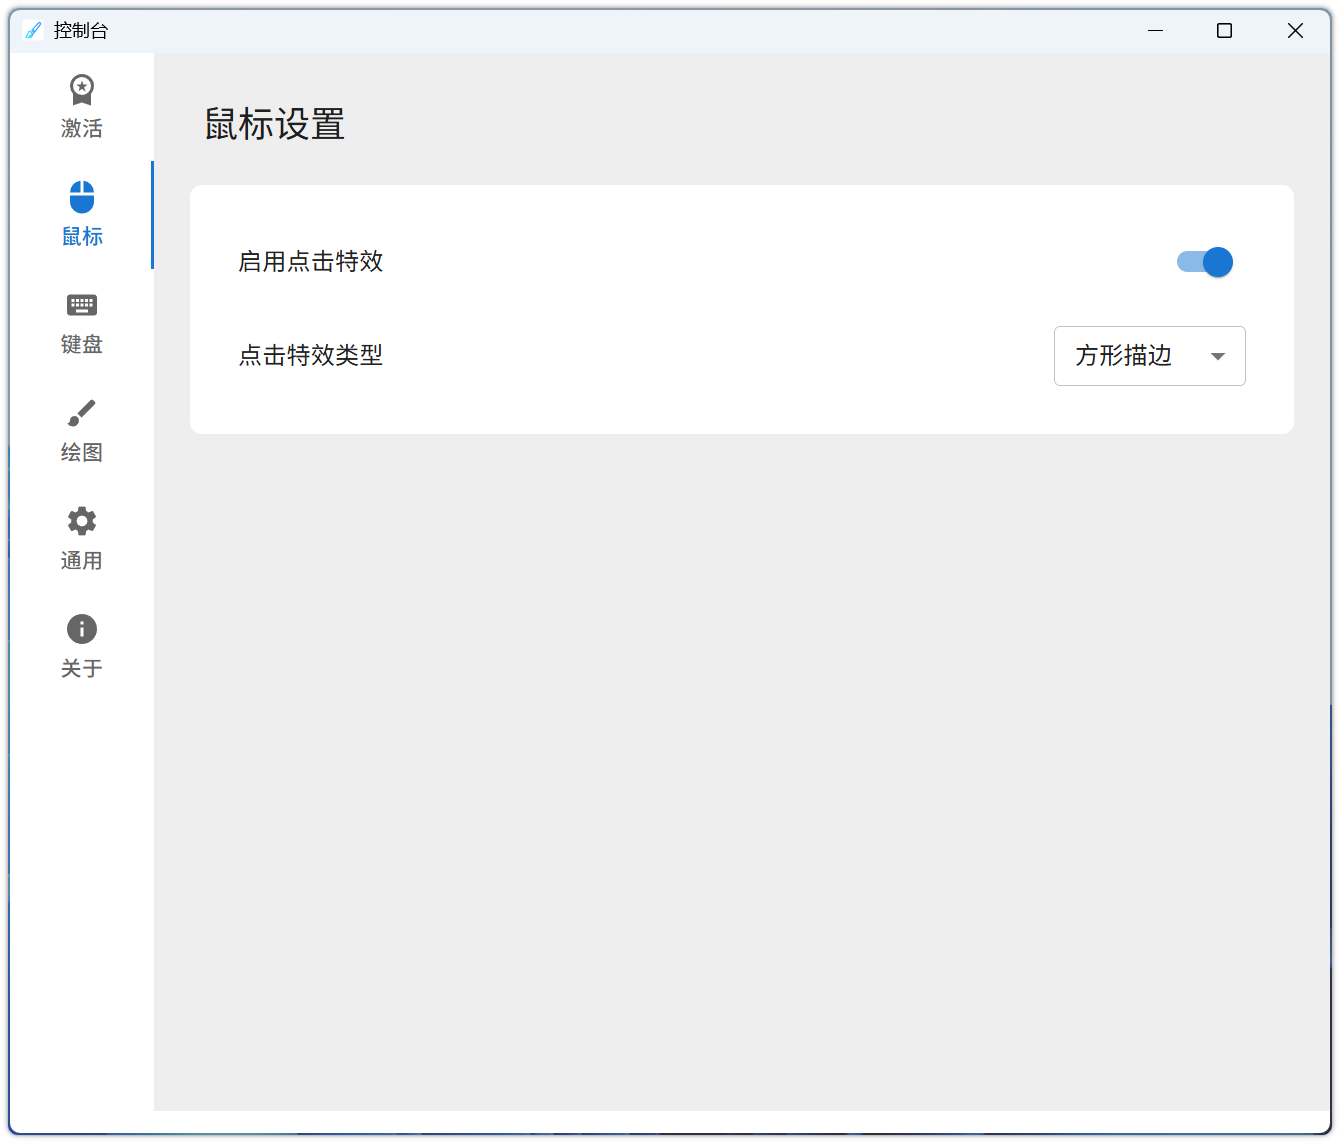The width and height of the screenshot is (1340, 1143).
Task: Open the 通用 text label in sidebar
Action: coord(81,561)
